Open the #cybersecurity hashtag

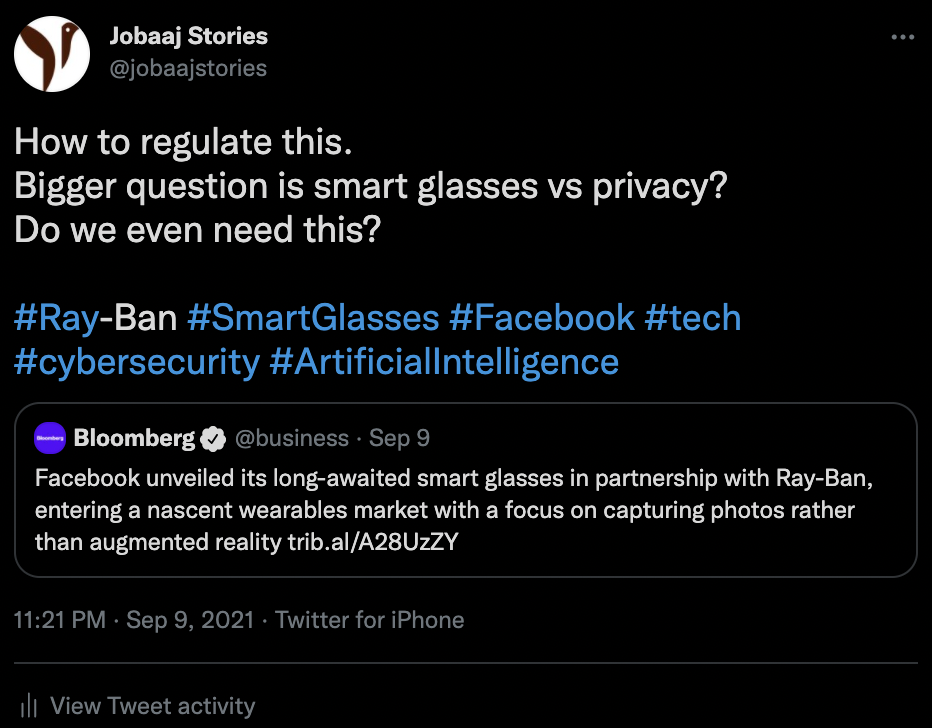coord(136,361)
